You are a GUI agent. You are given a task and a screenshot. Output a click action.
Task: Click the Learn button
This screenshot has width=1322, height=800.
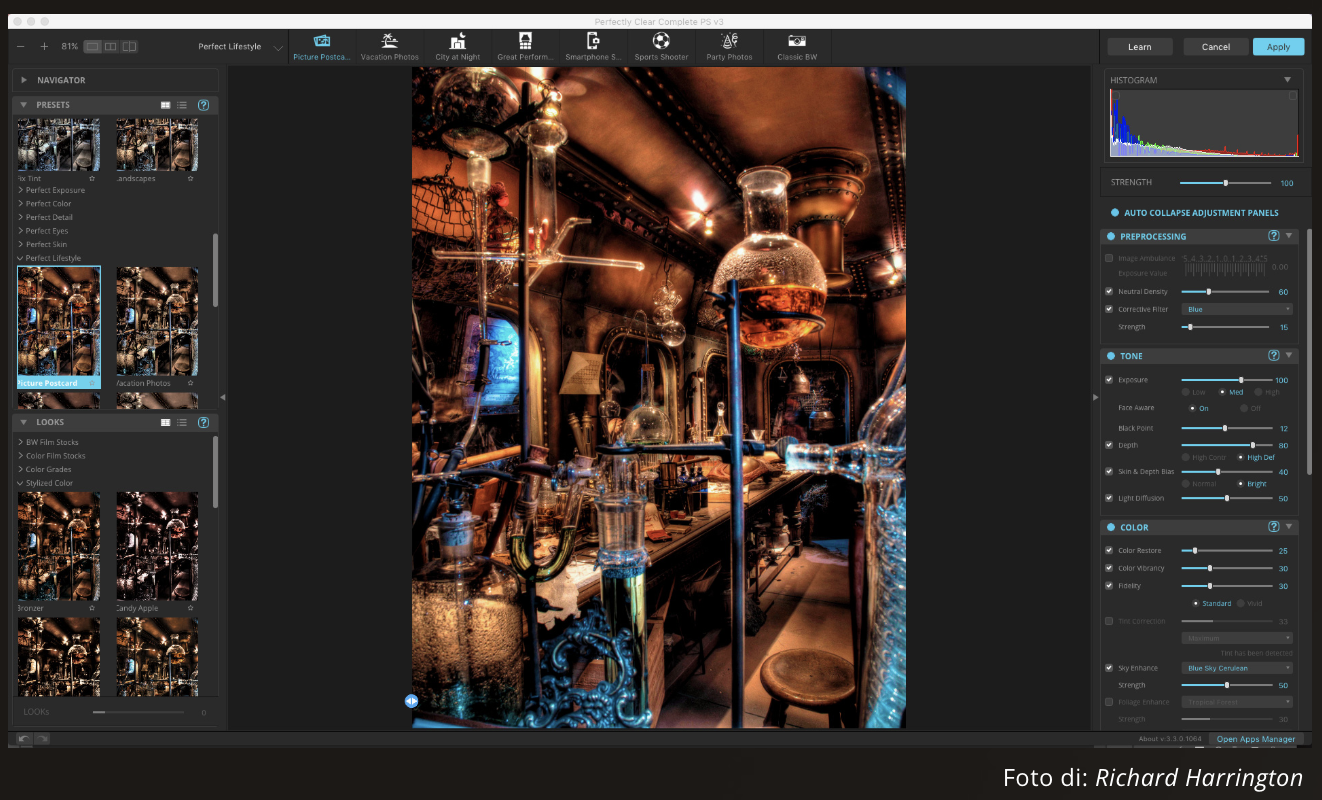1139,47
